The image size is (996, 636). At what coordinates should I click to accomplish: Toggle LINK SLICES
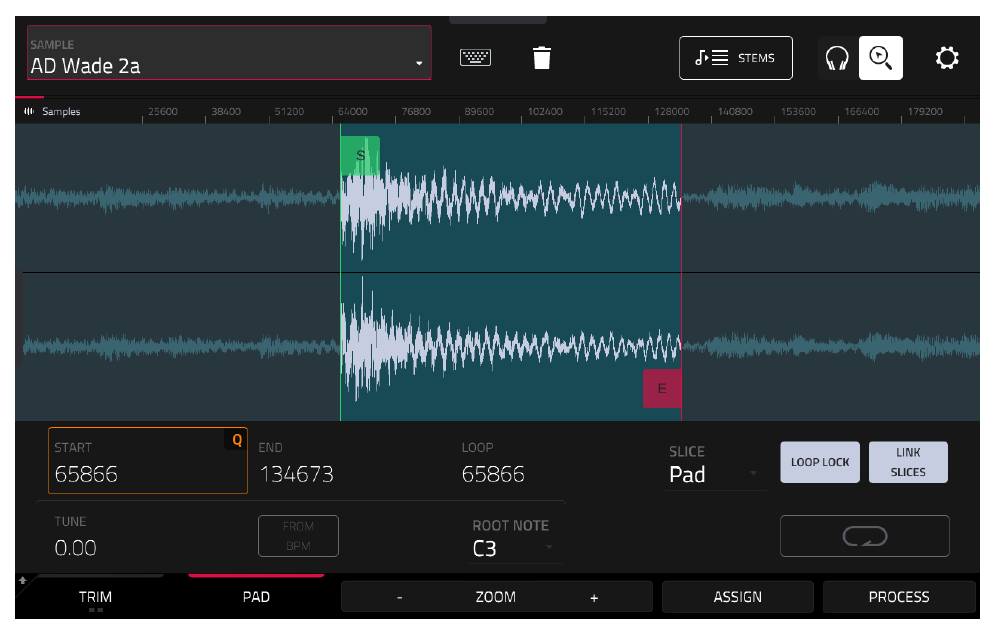tap(908, 463)
